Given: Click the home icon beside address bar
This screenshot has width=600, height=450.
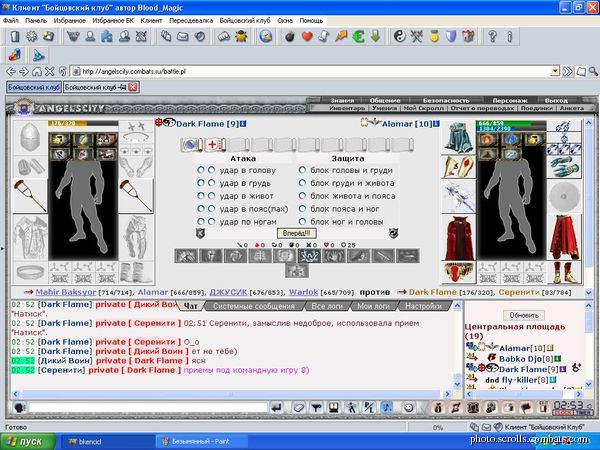Looking at the screenshot, I should [x=37, y=71].
